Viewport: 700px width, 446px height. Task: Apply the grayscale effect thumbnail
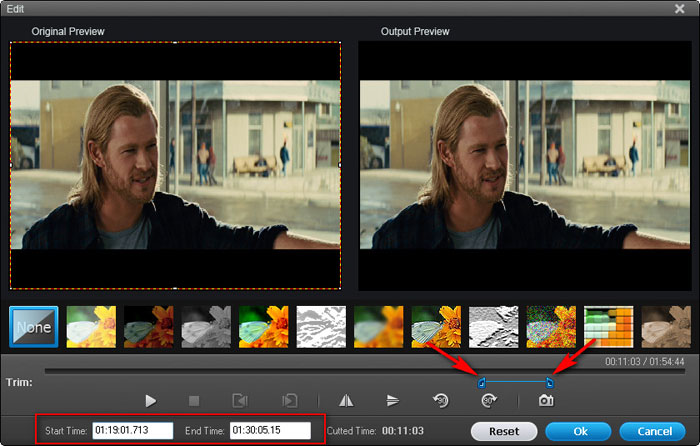(206, 327)
